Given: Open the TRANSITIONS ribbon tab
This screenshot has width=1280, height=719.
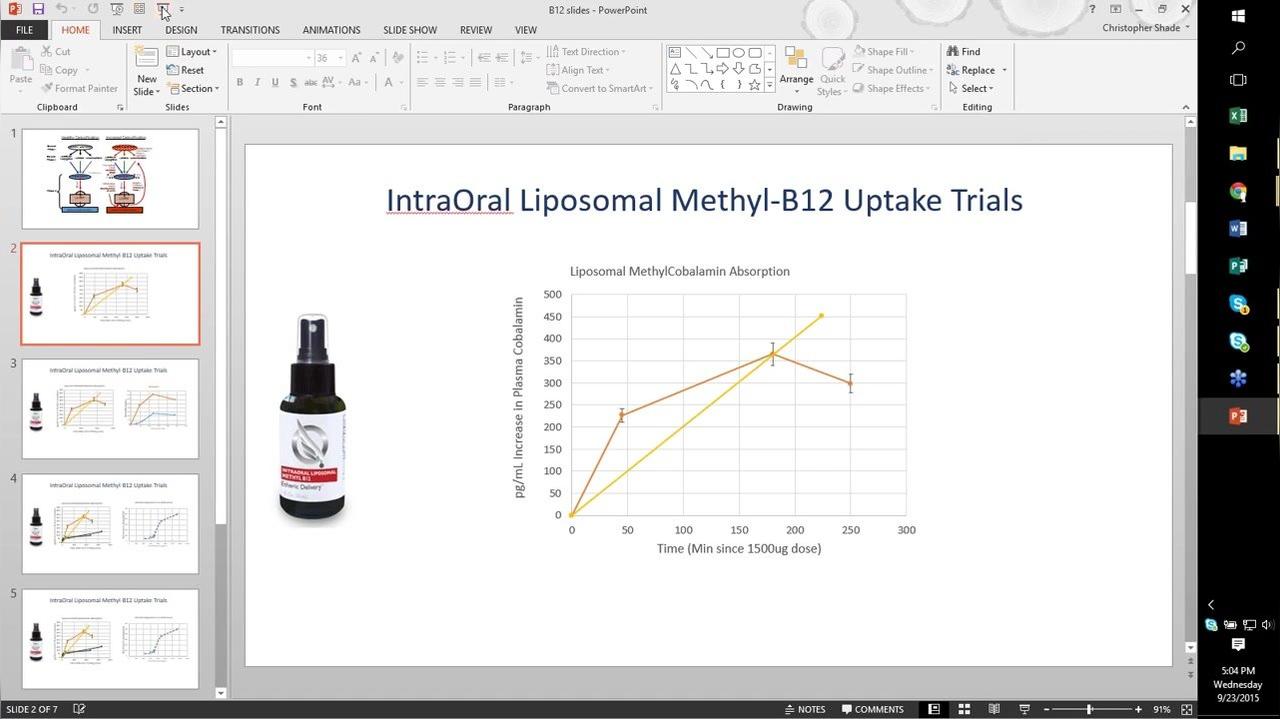Looking at the screenshot, I should click(250, 30).
